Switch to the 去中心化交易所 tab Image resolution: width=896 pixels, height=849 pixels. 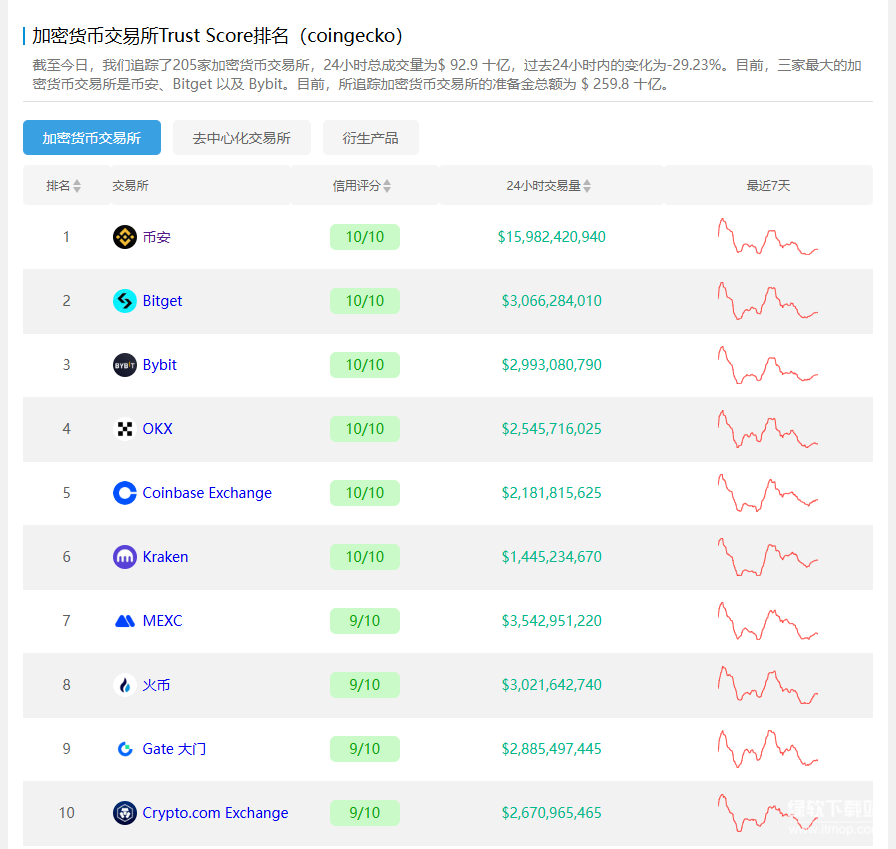(242, 138)
